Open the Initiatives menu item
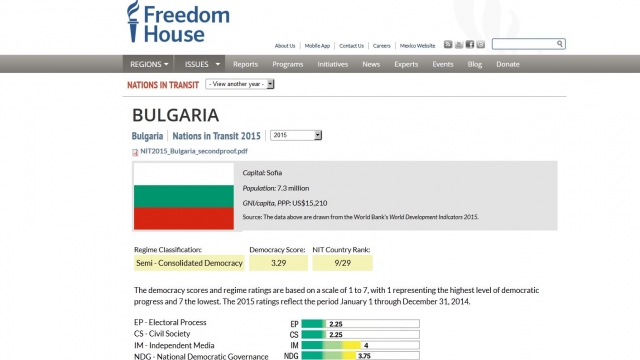 [333, 64]
